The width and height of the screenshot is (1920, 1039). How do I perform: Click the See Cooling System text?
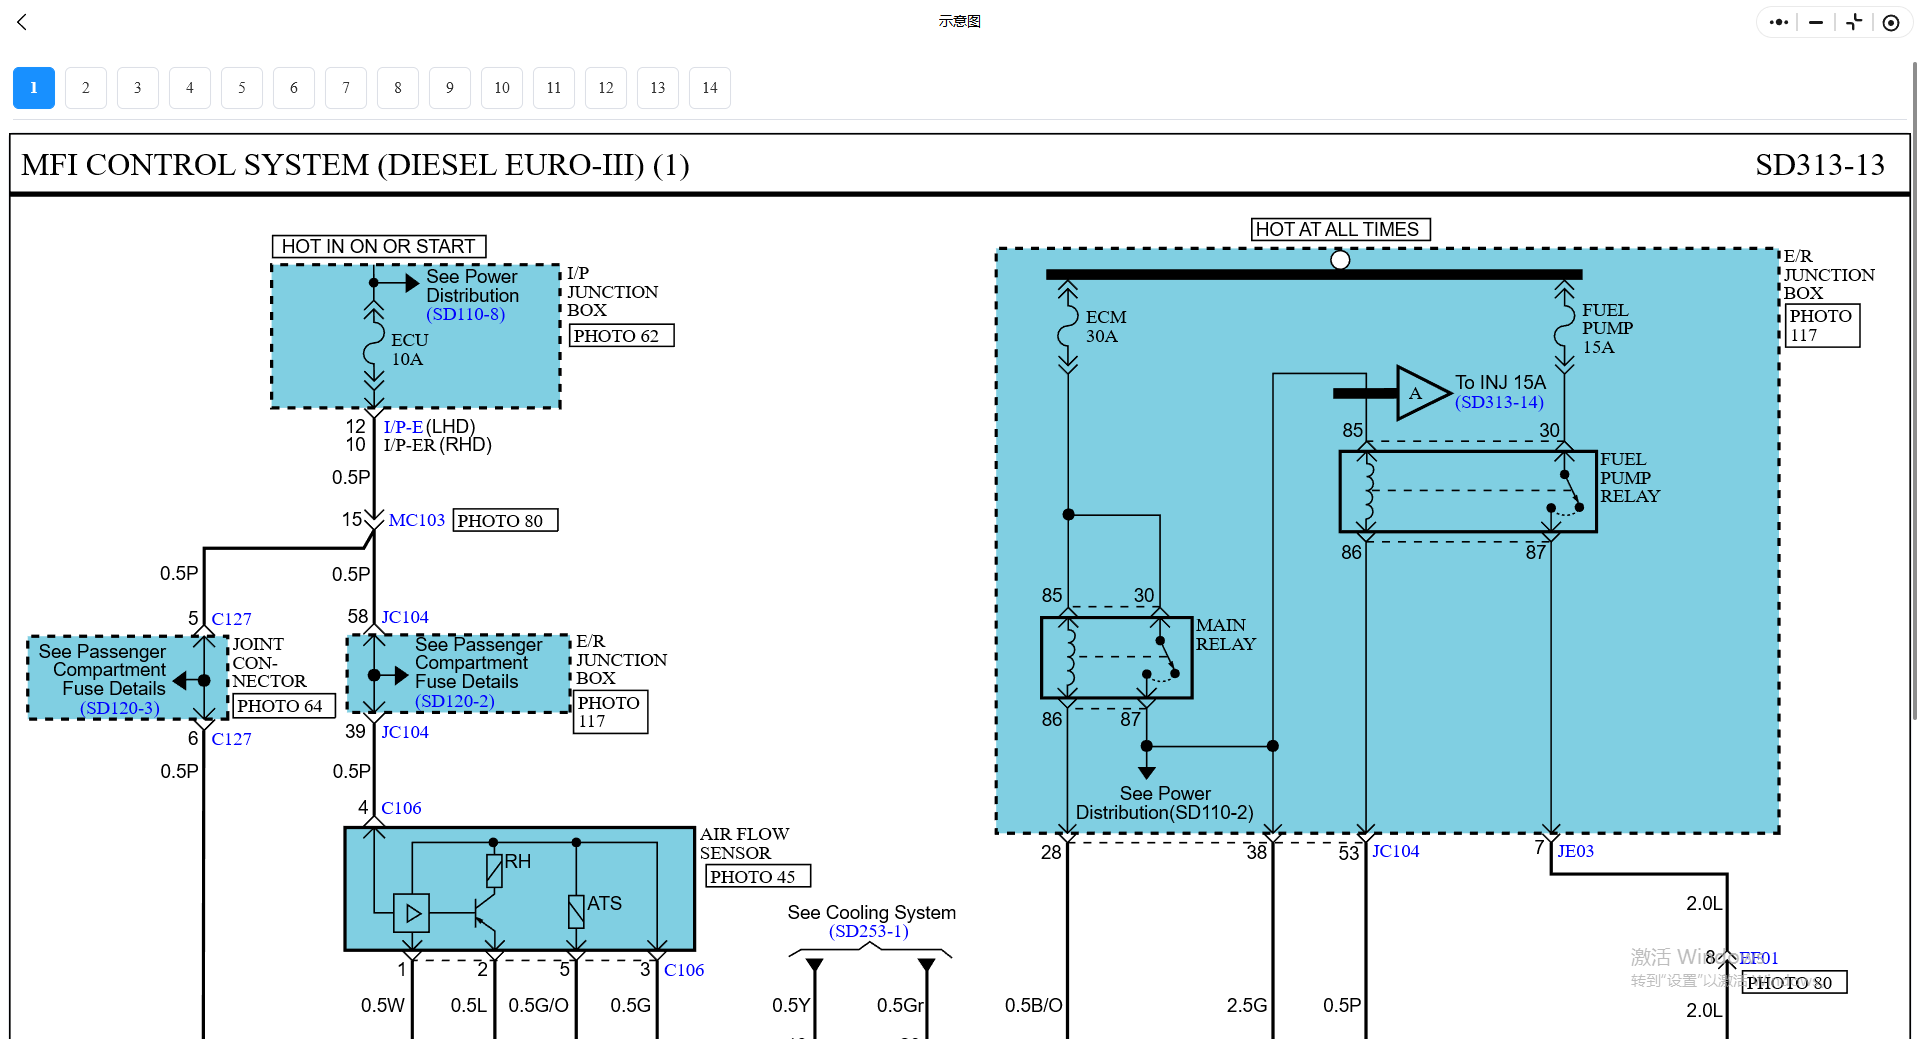[x=871, y=912]
